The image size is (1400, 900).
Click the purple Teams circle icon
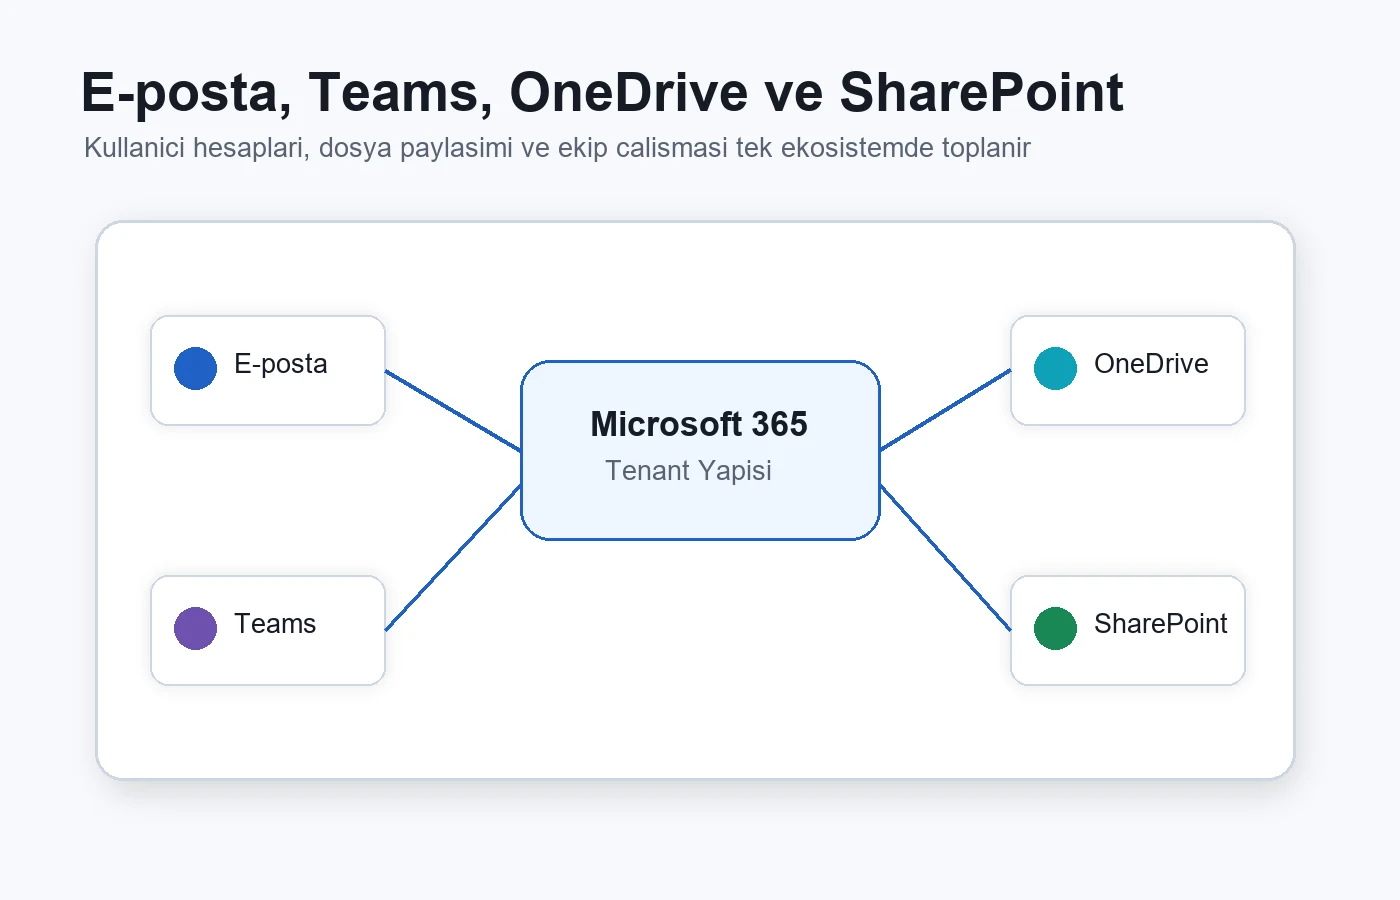(x=195, y=628)
